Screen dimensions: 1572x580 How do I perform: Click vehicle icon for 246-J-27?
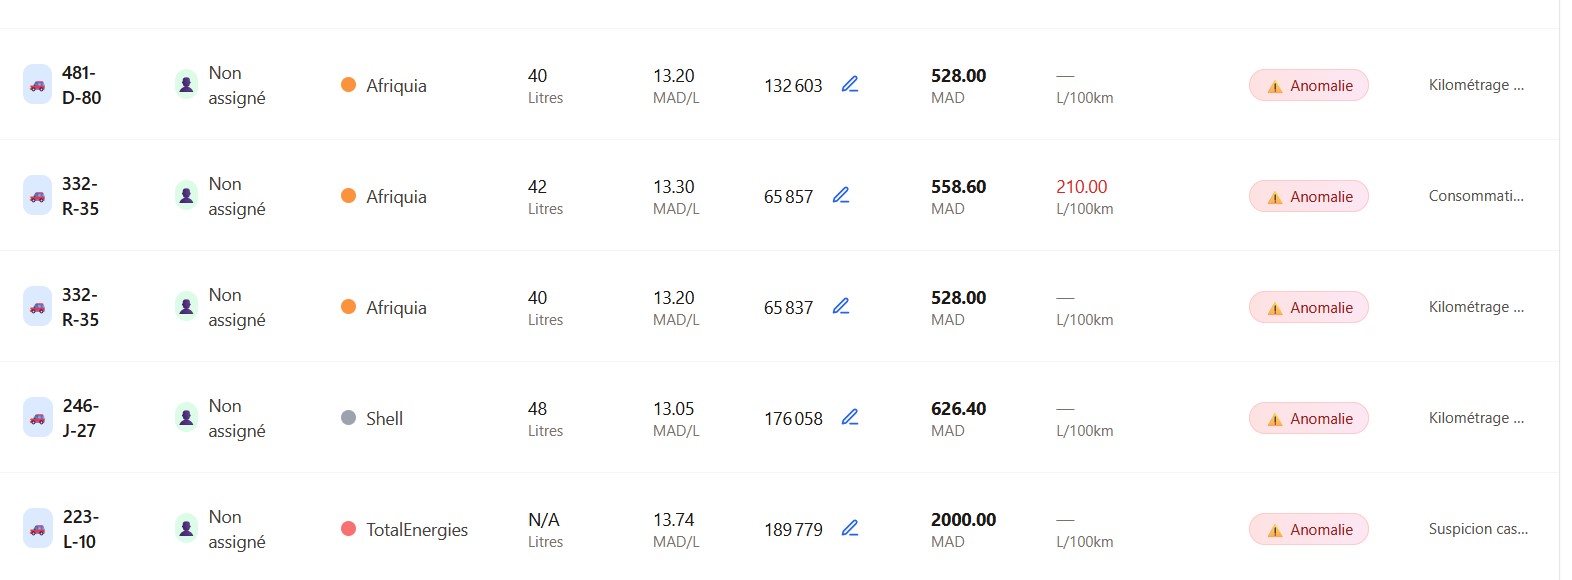point(37,418)
